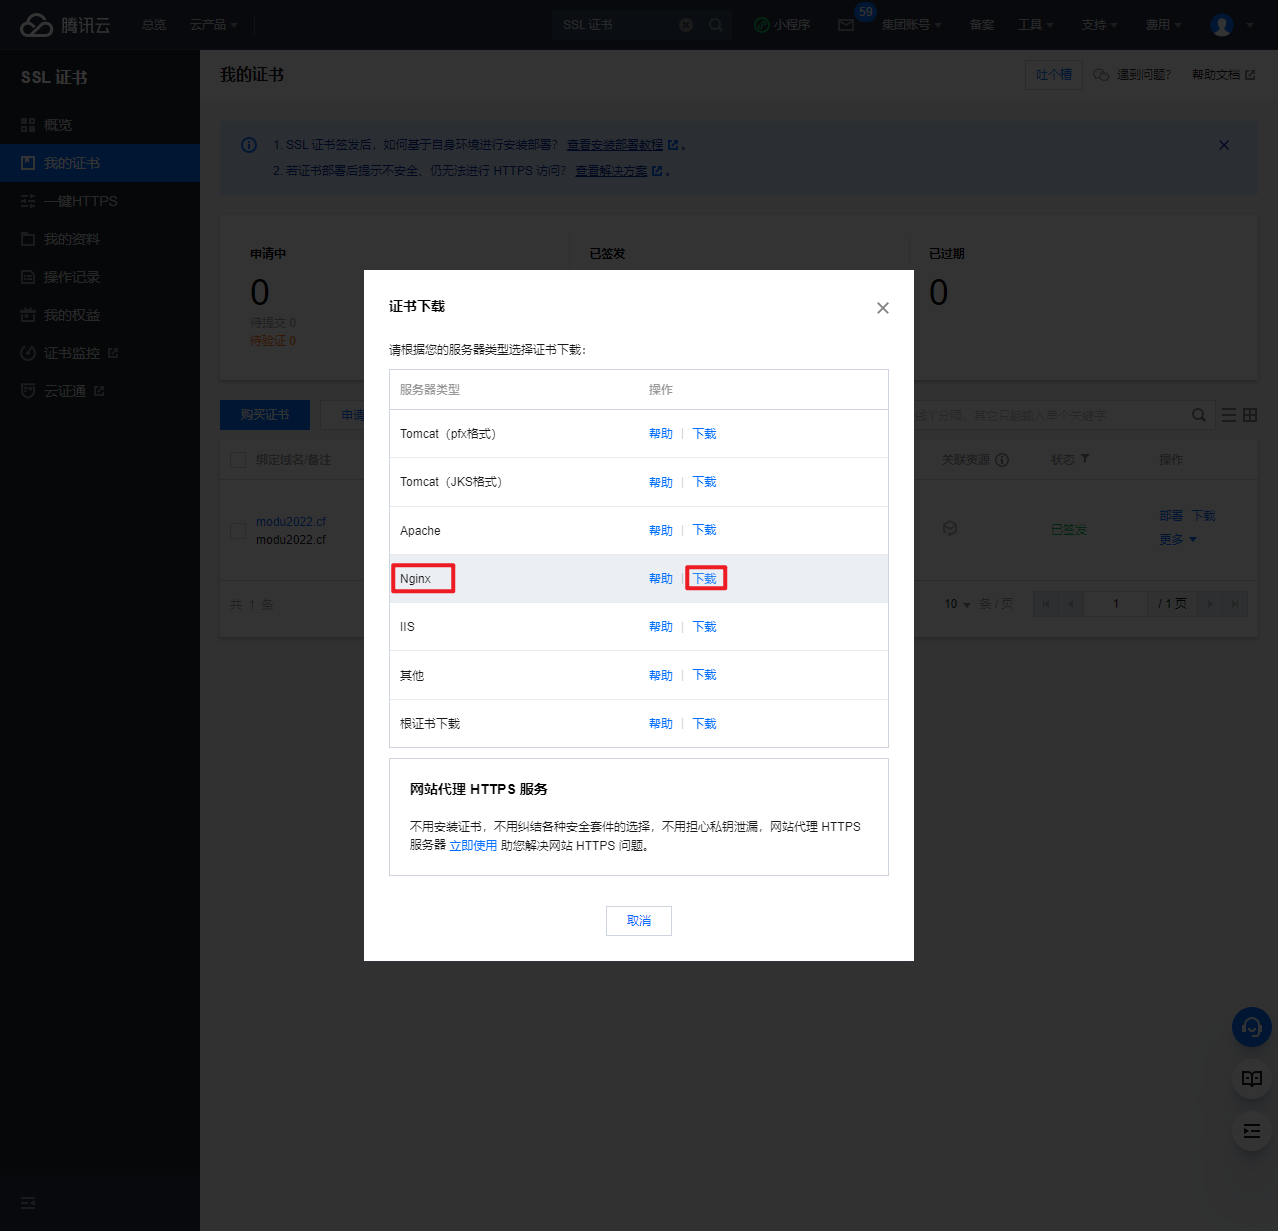Open help for IIS certificate
The image size is (1278, 1231).
(661, 627)
